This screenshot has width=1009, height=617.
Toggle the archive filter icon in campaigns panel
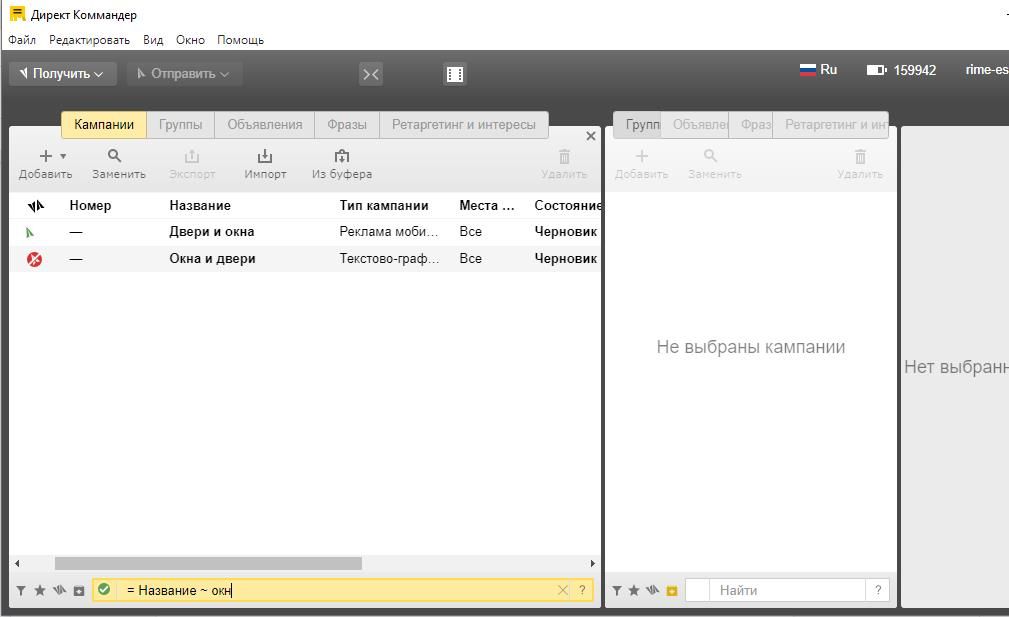(x=79, y=591)
